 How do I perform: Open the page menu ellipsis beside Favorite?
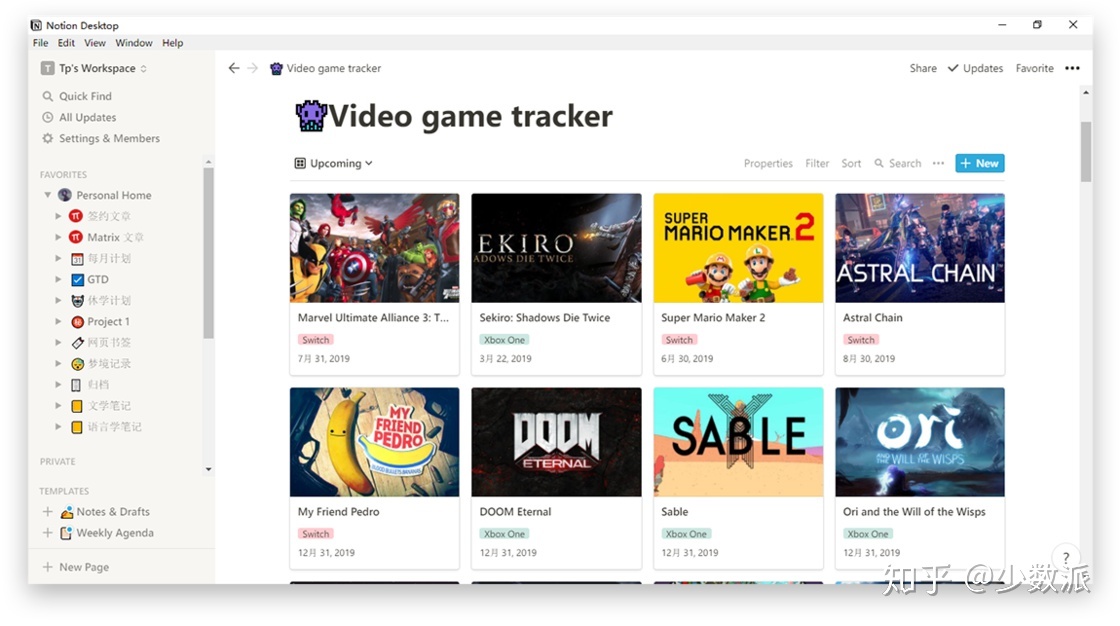(1072, 68)
